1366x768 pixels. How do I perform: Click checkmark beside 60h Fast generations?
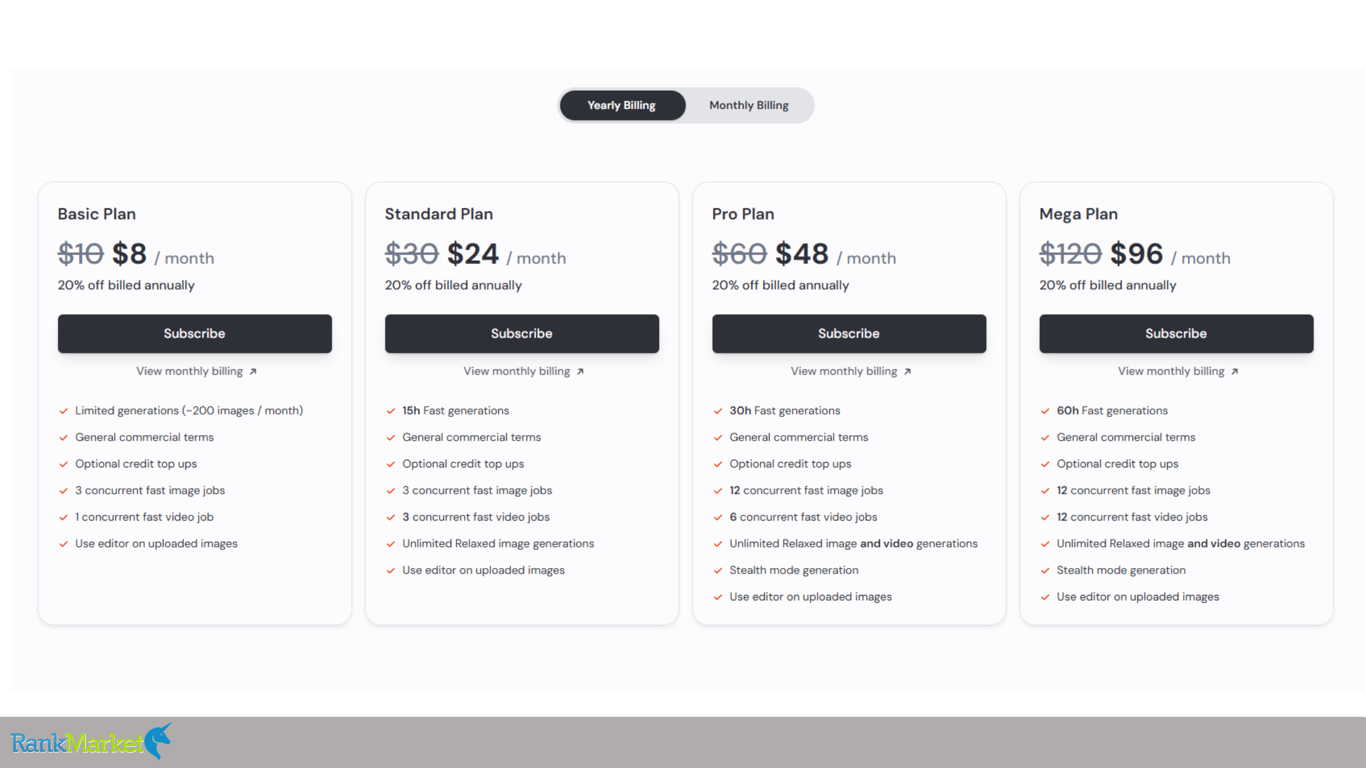click(x=1045, y=411)
